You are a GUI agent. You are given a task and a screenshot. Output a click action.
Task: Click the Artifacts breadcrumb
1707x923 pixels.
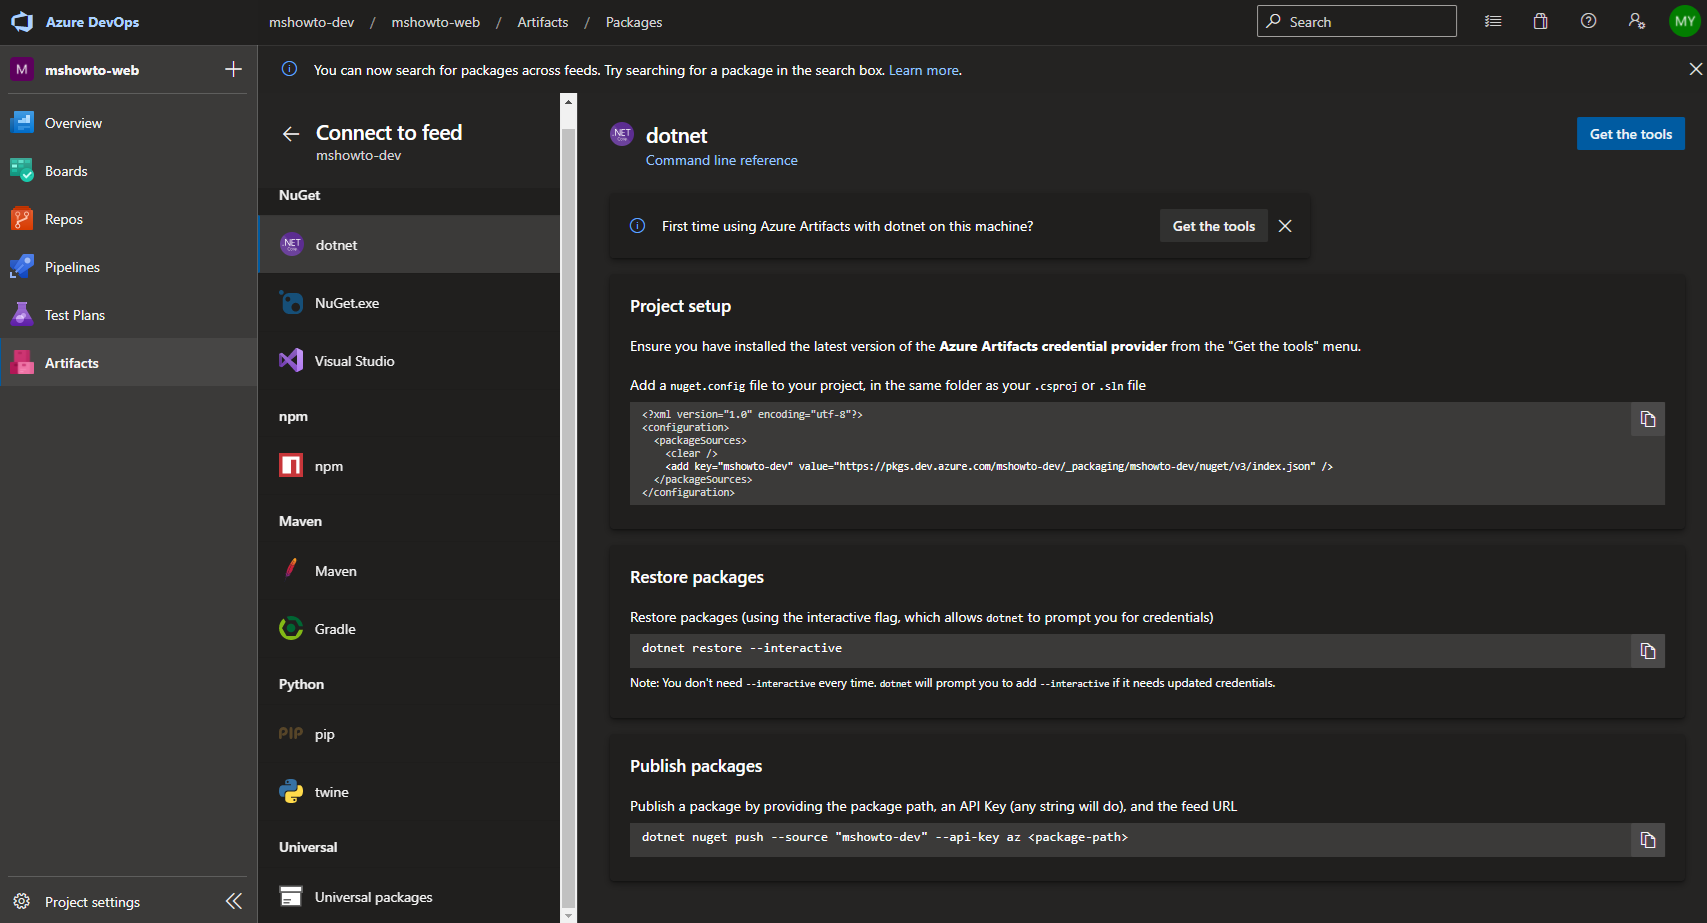(x=542, y=22)
